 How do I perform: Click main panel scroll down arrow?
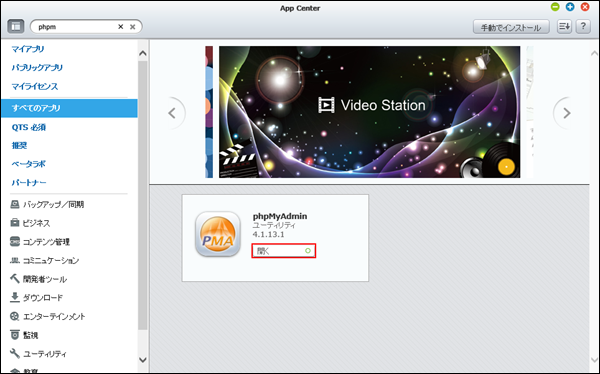click(594, 360)
